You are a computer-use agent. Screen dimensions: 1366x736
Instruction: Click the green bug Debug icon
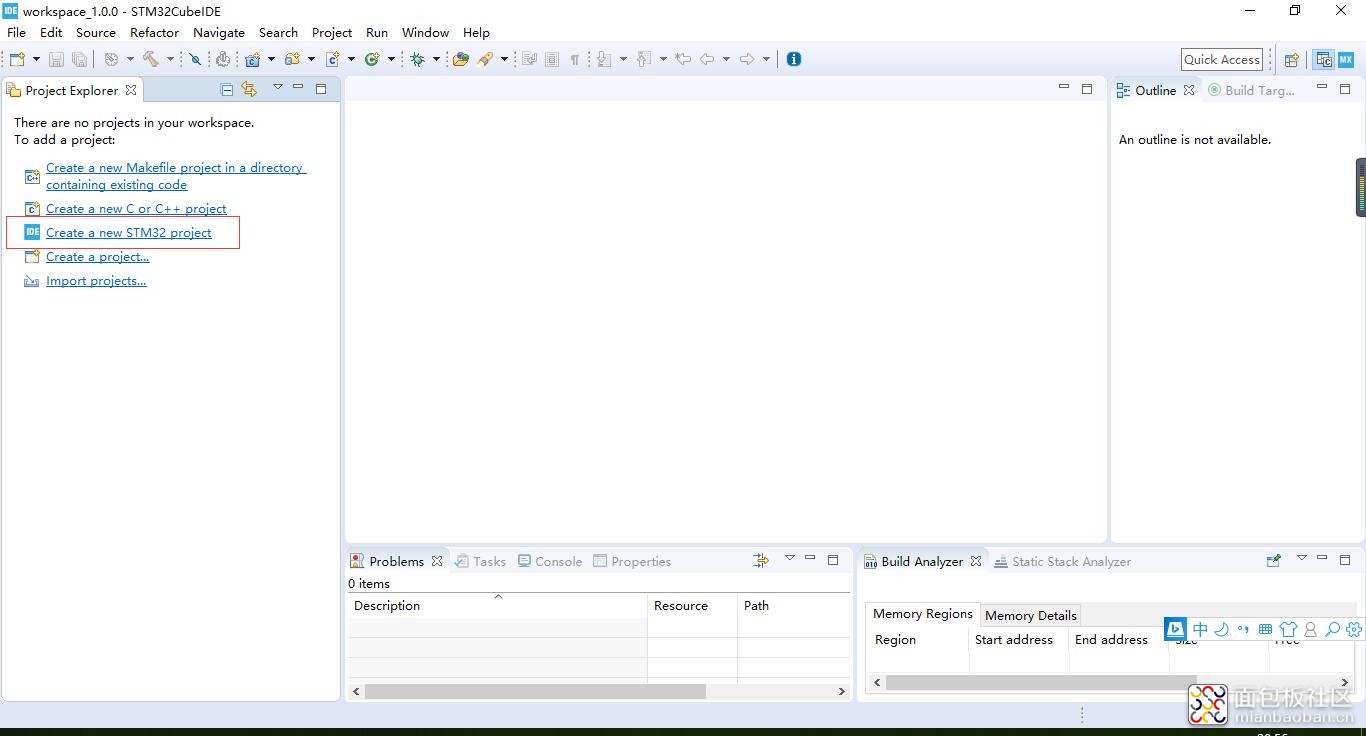point(418,60)
